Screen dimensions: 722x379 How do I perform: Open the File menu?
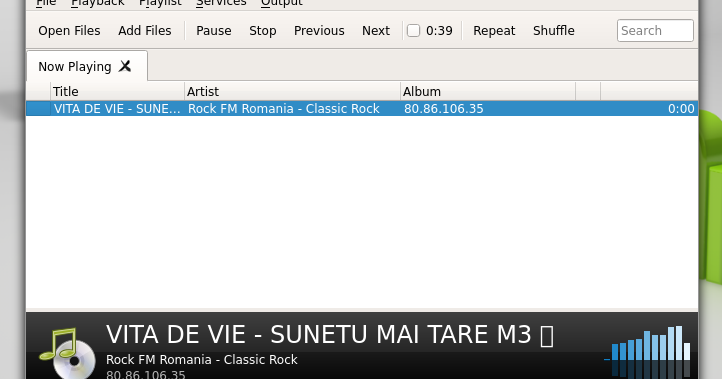pos(46,3)
